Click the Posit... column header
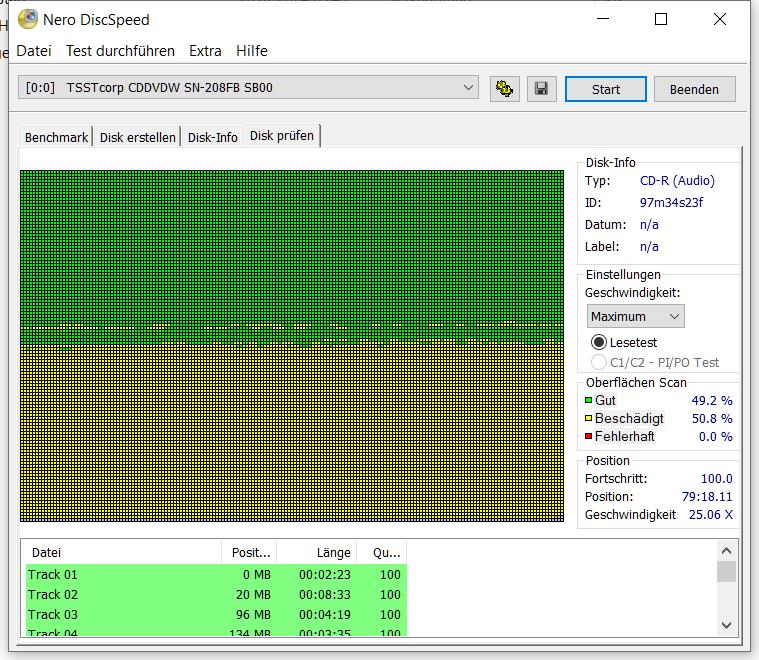The image size is (759, 660). tap(249, 553)
